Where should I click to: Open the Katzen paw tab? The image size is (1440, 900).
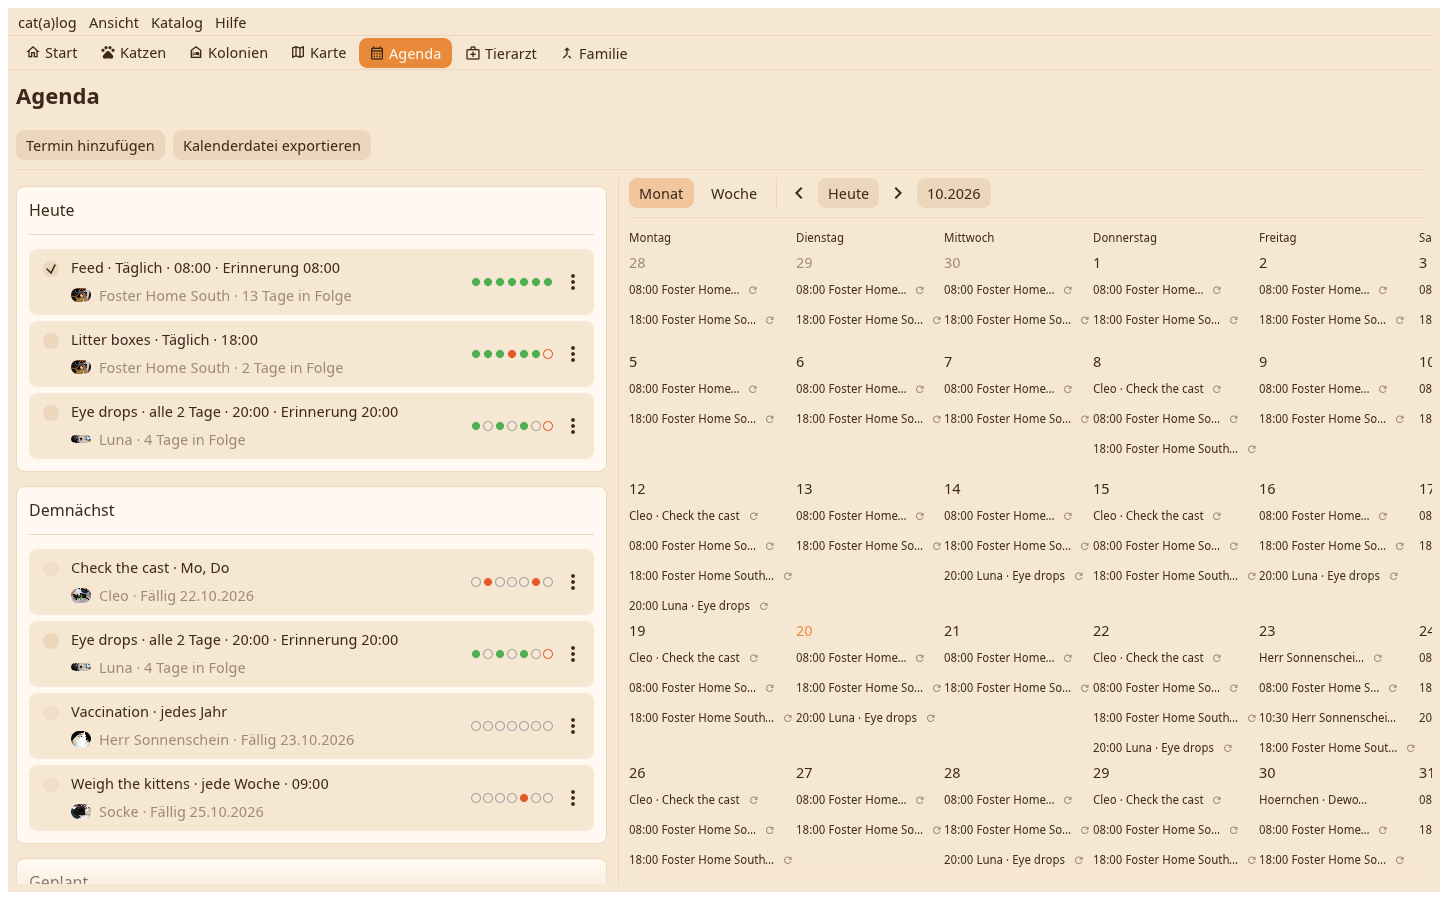[133, 53]
